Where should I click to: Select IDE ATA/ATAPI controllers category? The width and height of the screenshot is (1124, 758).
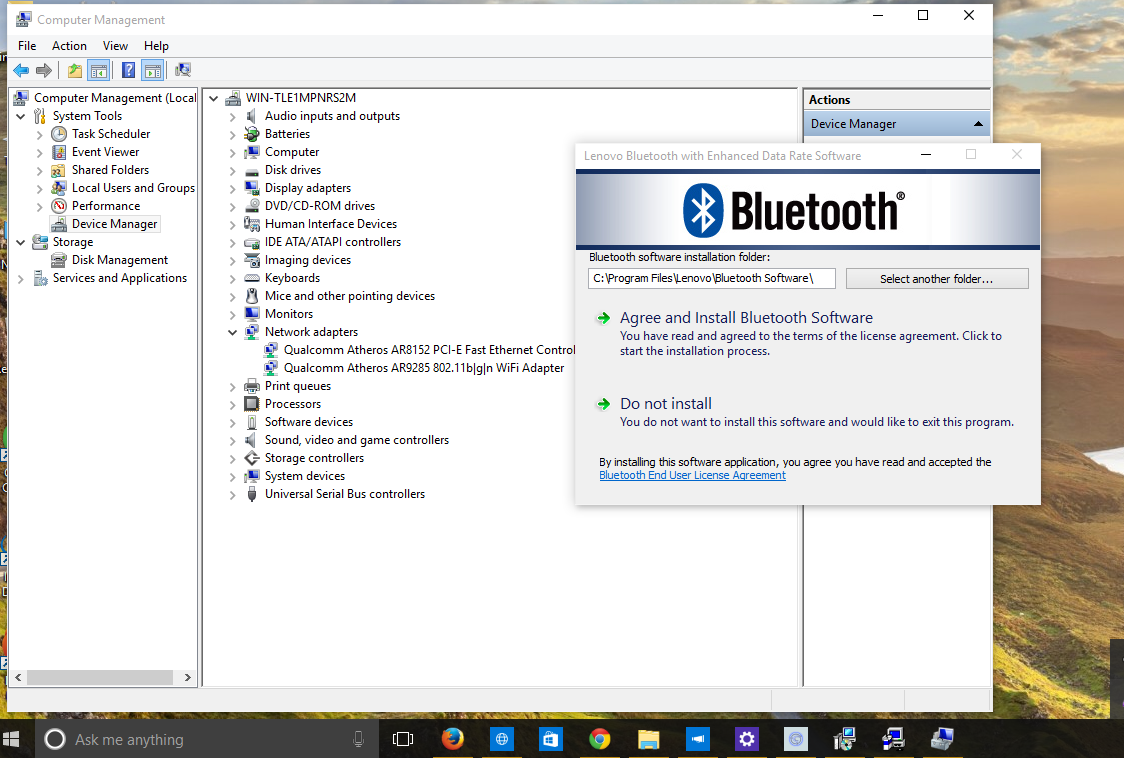coord(333,242)
